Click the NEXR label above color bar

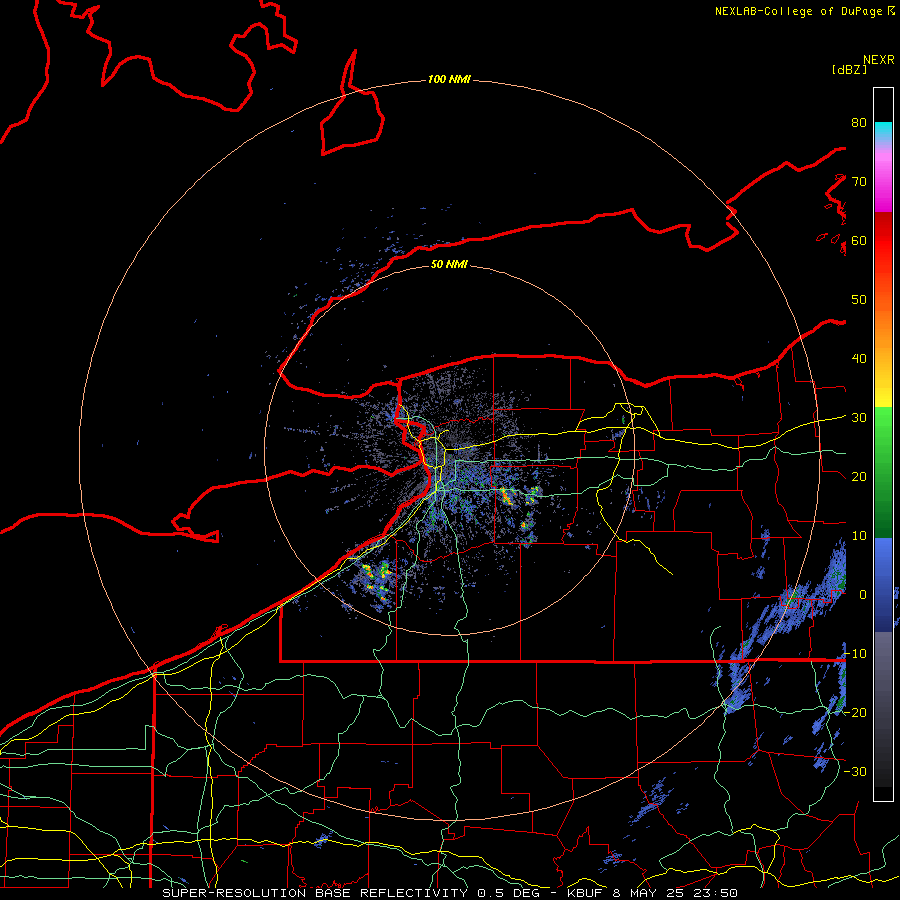pyautogui.click(x=878, y=60)
